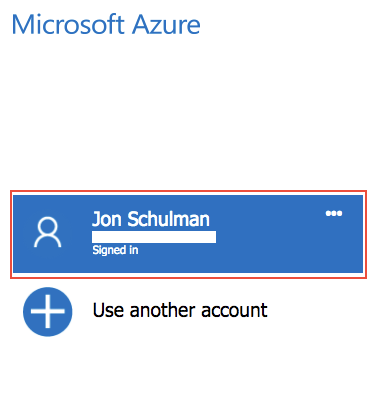The height and width of the screenshot is (419, 387).
Task: Click the 'Use another account' text
Action: (x=180, y=310)
